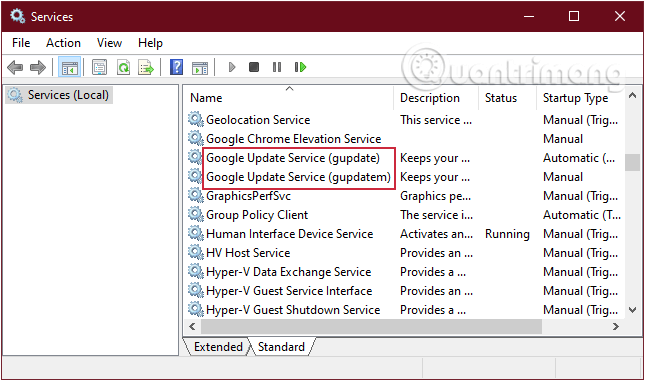Click the gear icon of Hyper-V Guest Shutdown Service

point(196,309)
